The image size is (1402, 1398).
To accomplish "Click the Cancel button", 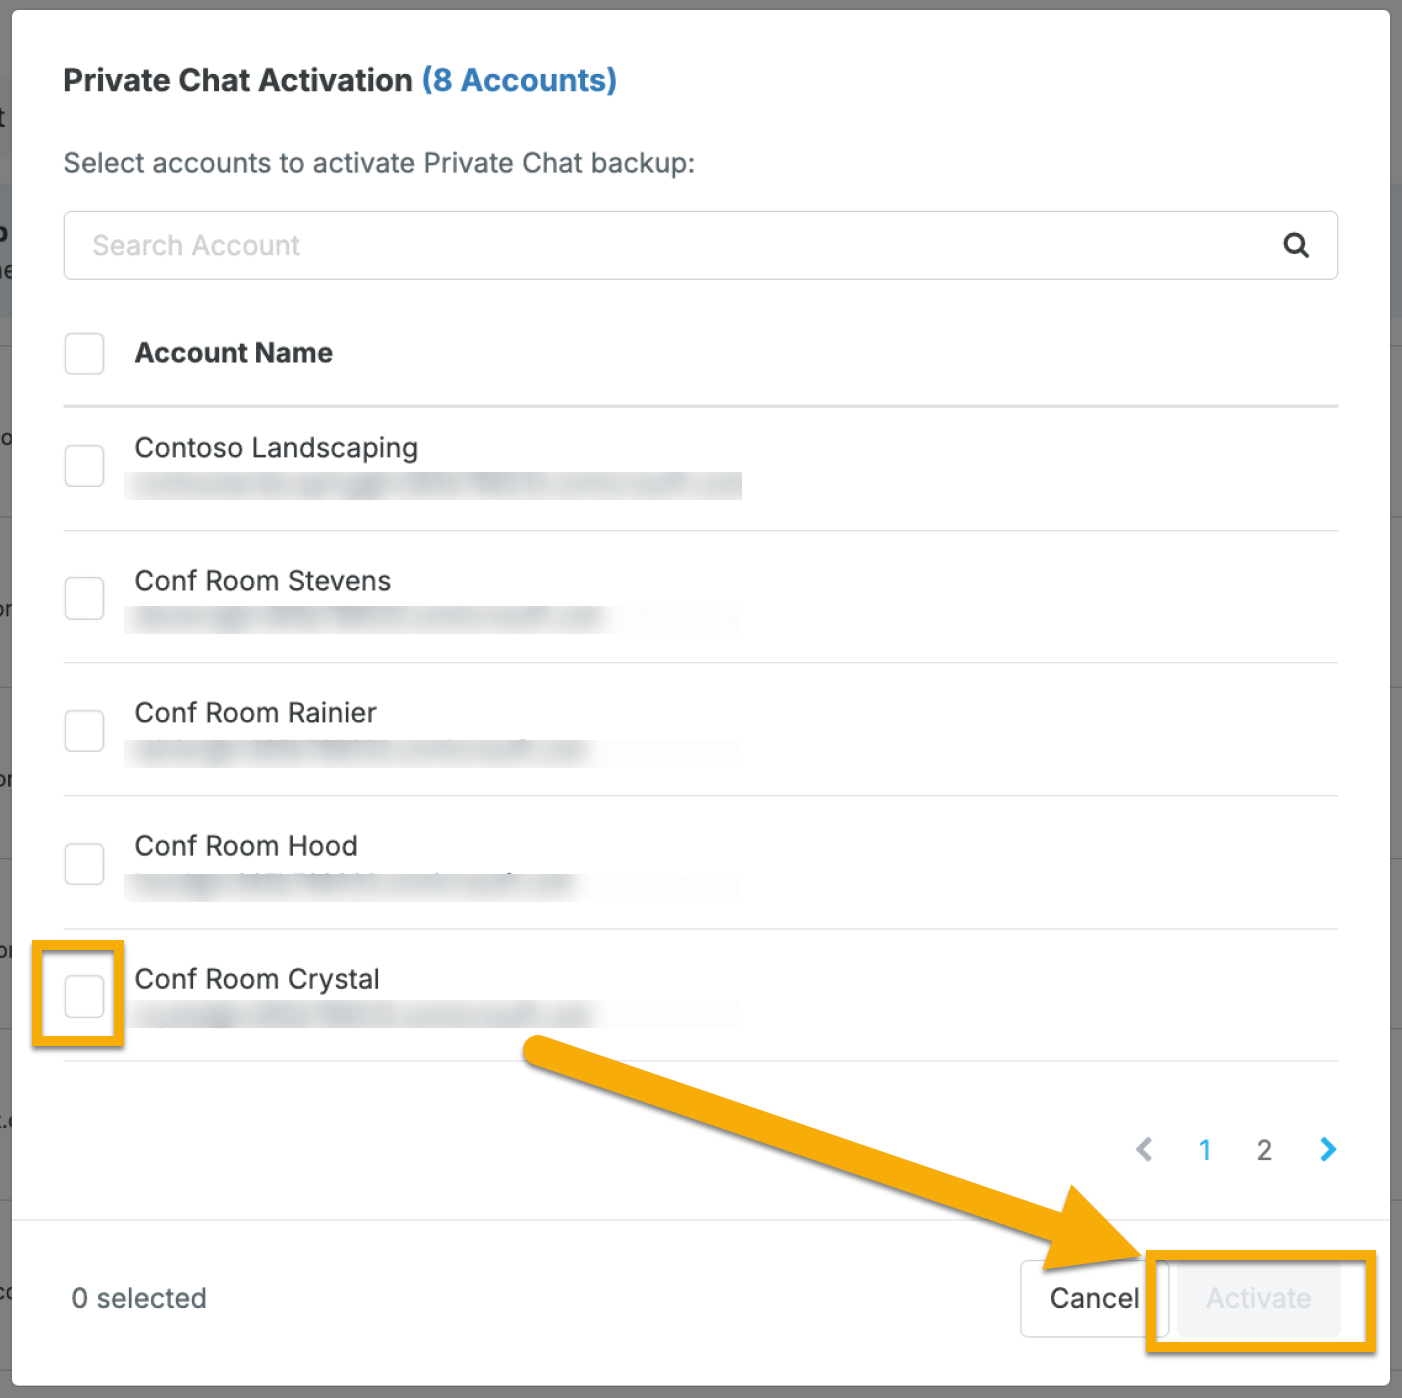I will point(1094,1298).
